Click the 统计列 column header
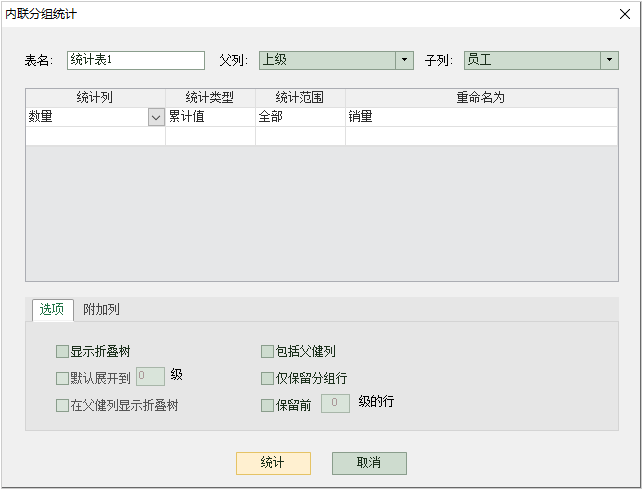642x489 pixels. point(95,97)
